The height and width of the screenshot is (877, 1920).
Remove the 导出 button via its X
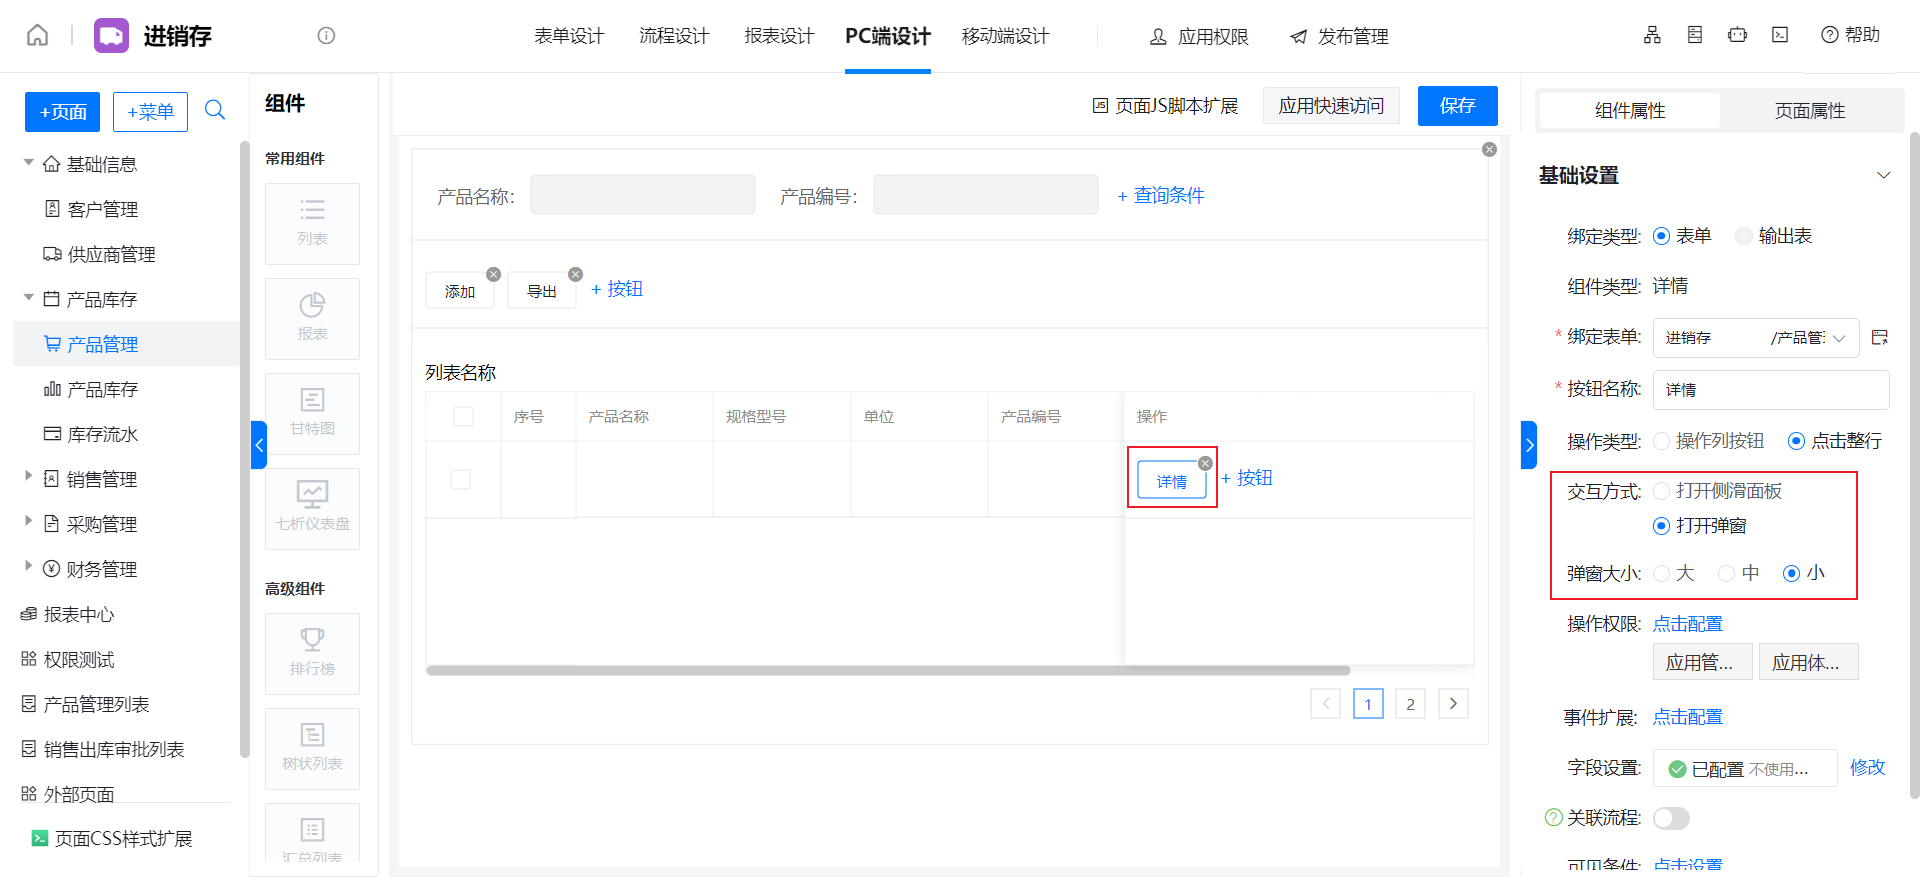click(575, 274)
